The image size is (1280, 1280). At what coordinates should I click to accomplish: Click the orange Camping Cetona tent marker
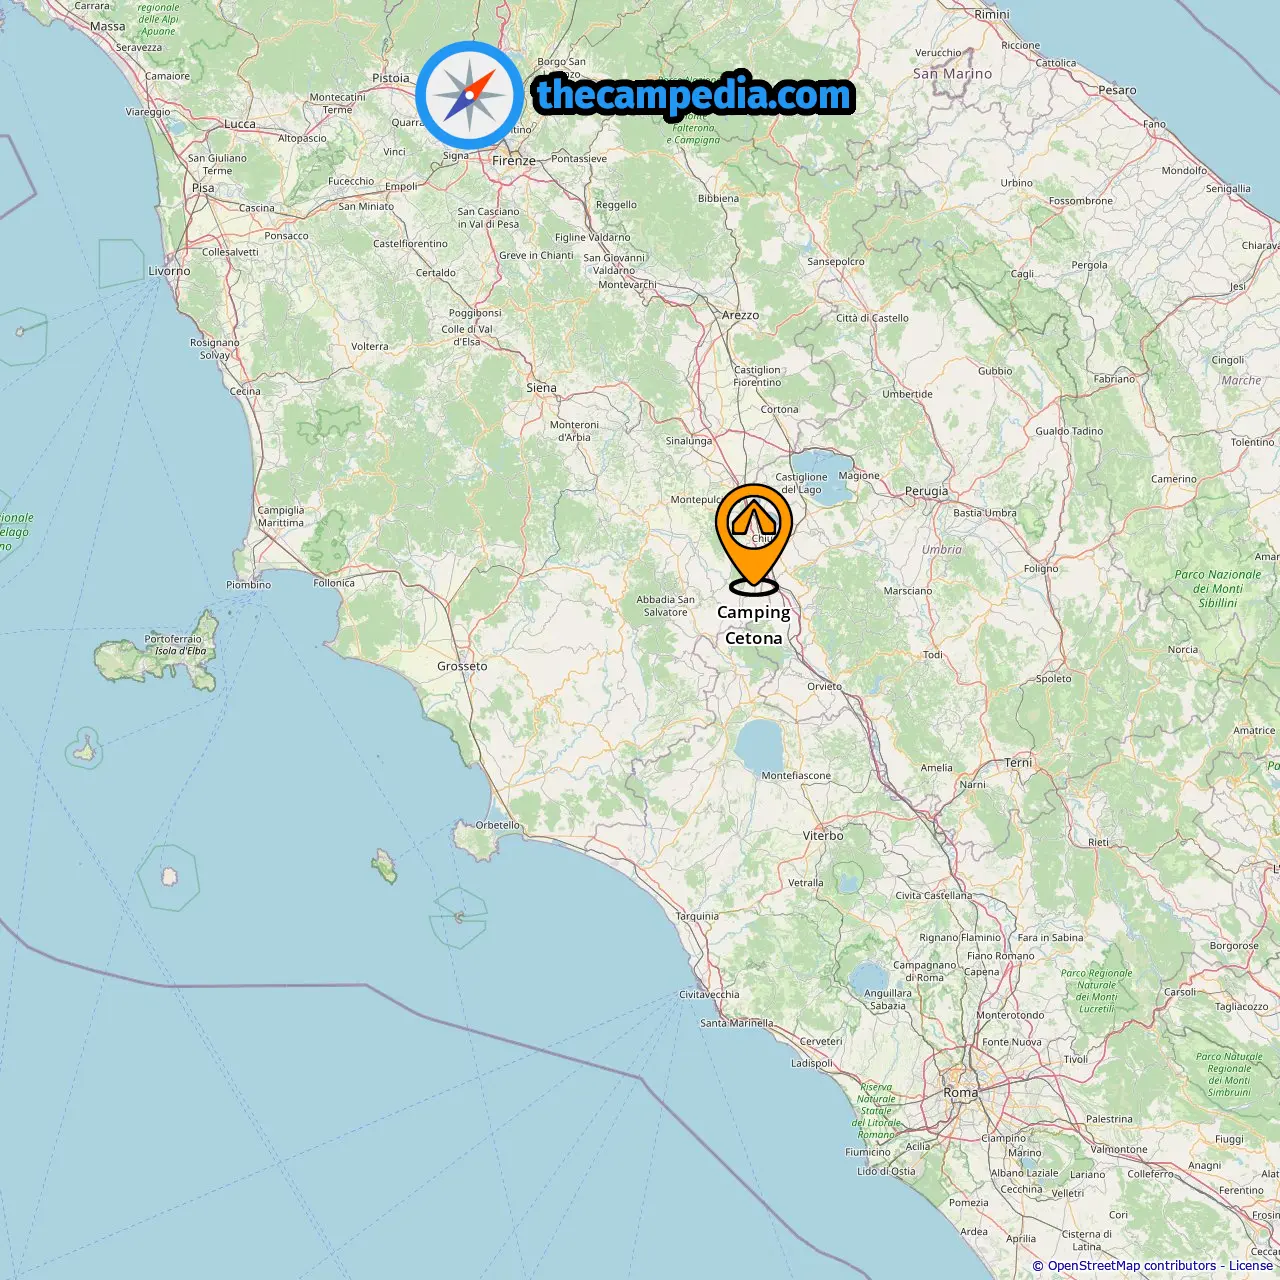(x=754, y=538)
